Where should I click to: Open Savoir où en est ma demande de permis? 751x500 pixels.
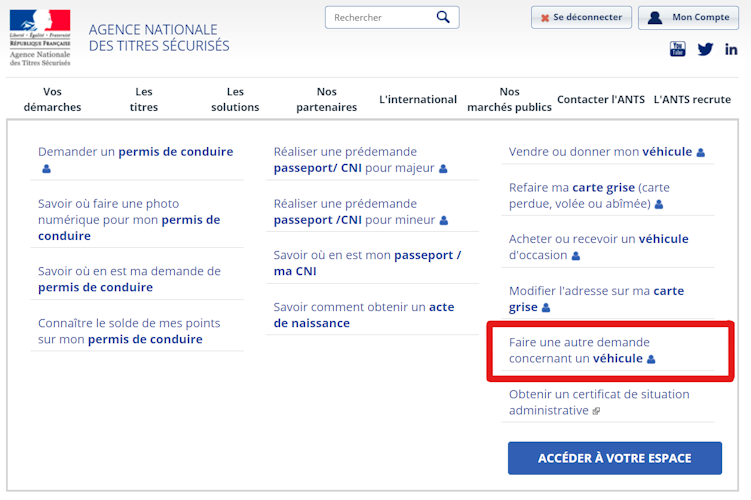click(129, 279)
